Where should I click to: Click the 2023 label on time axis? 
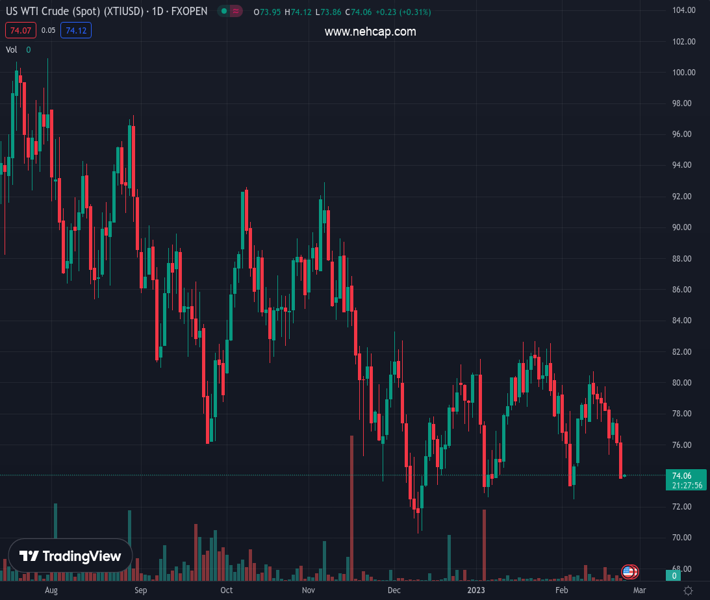coord(477,591)
